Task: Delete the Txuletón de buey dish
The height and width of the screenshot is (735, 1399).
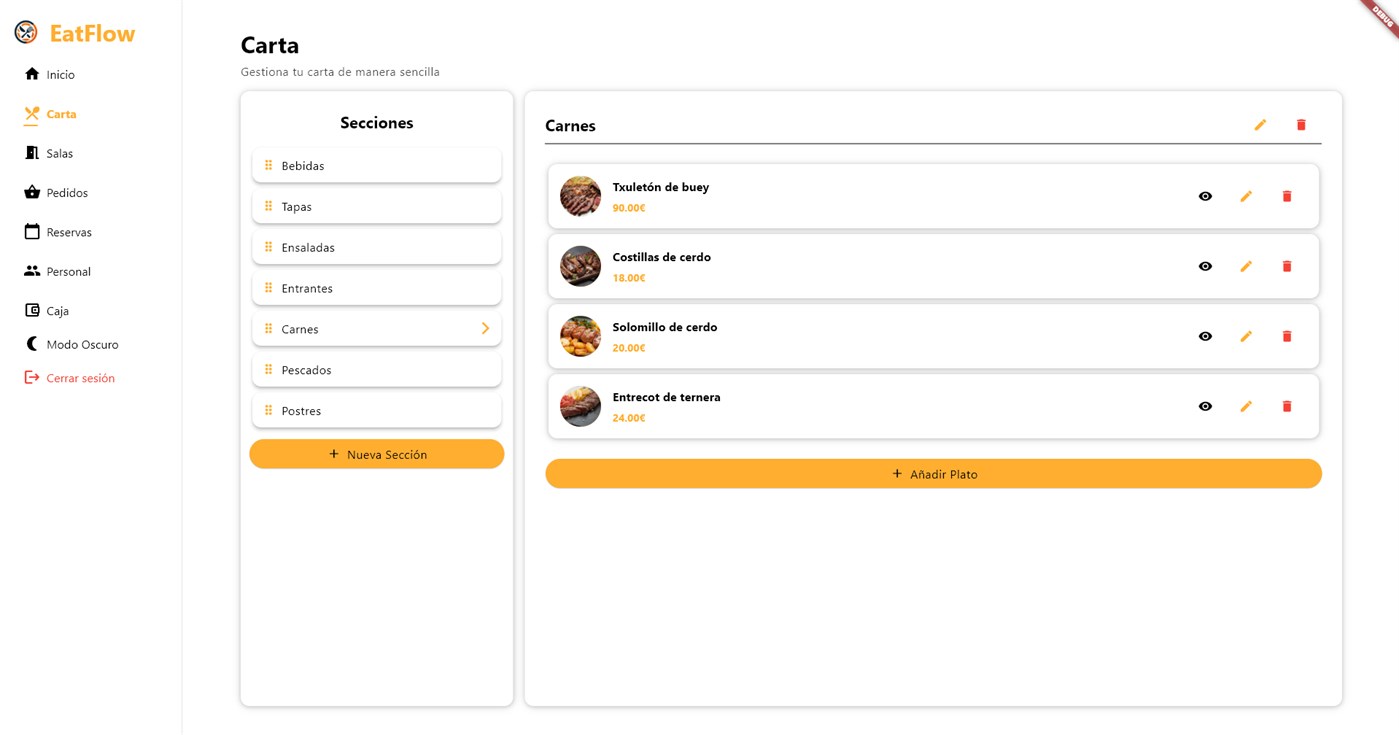Action: pos(1287,196)
